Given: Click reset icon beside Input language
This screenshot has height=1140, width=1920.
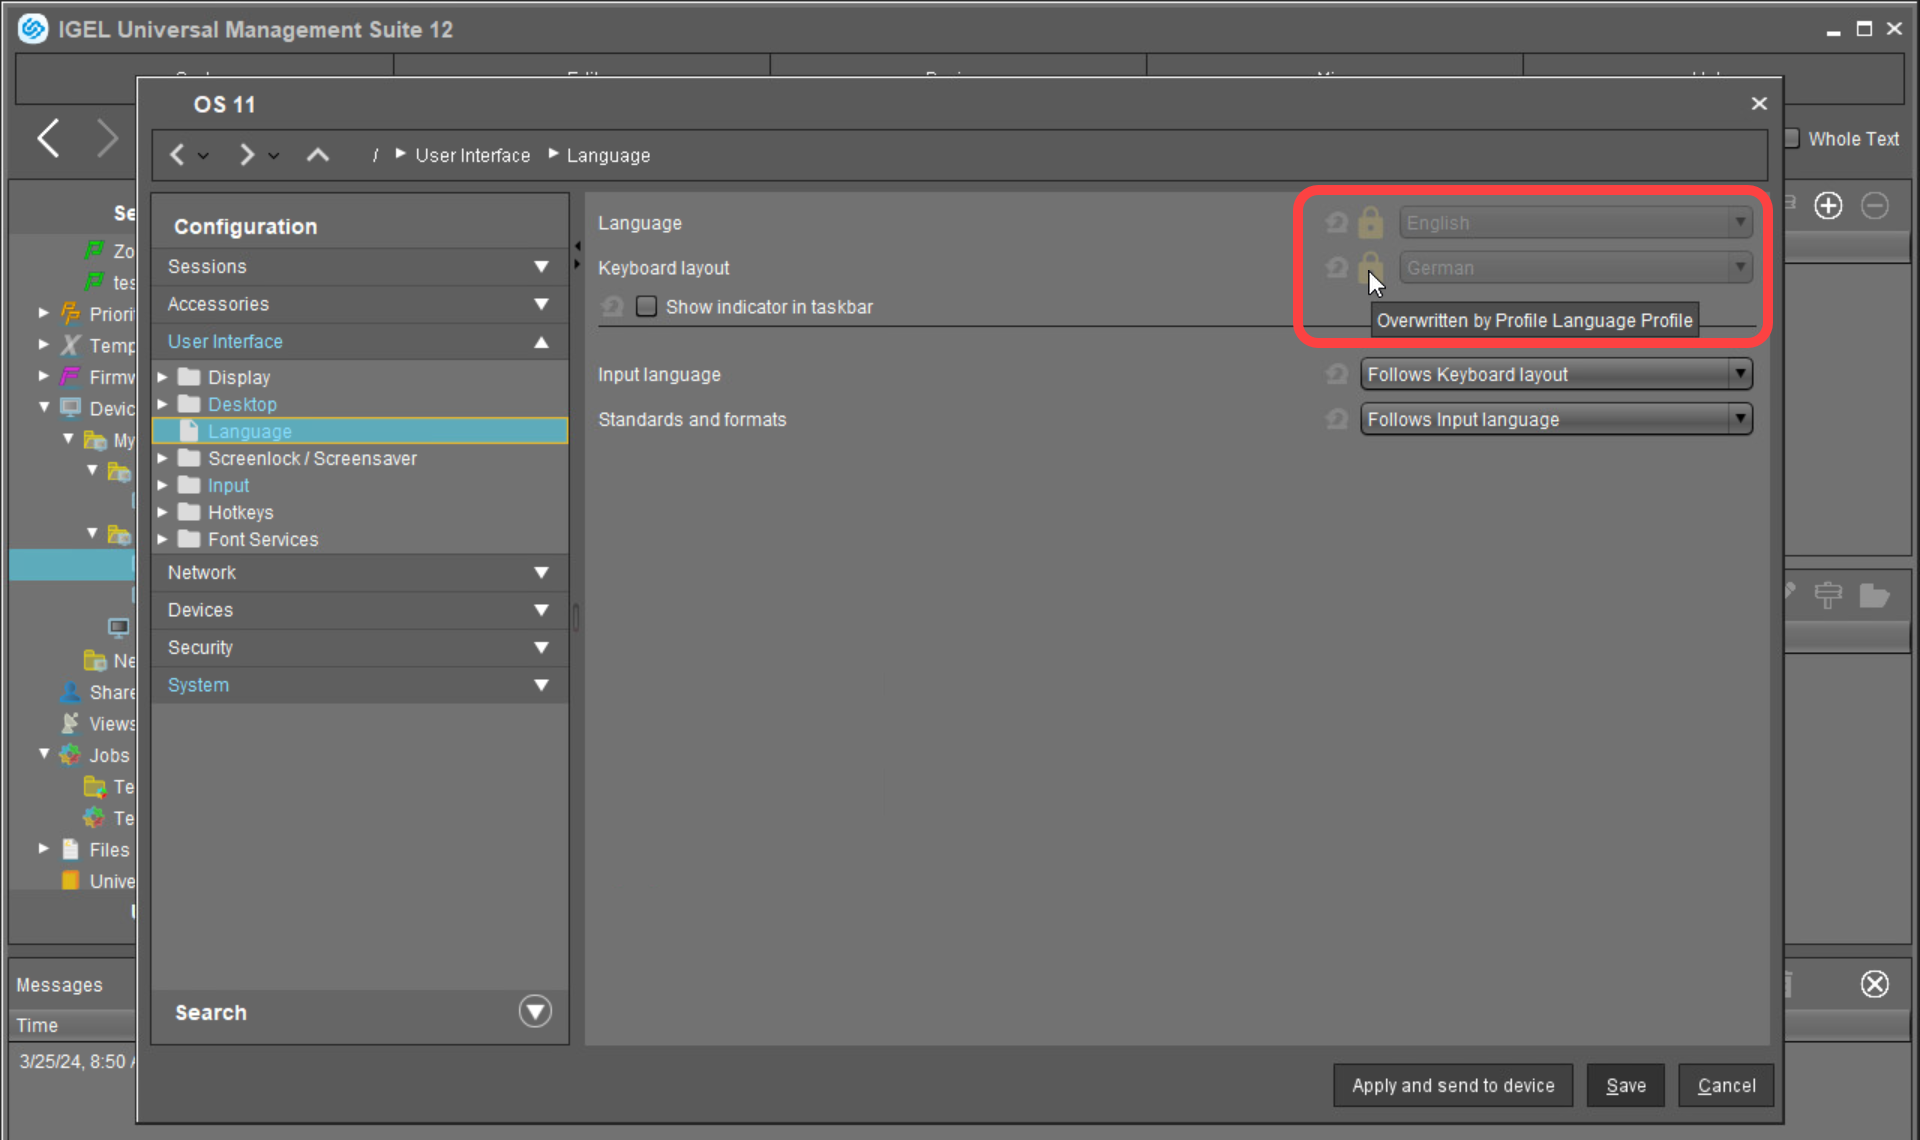Looking at the screenshot, I should pyautogui.click(x=1336, y=374).
